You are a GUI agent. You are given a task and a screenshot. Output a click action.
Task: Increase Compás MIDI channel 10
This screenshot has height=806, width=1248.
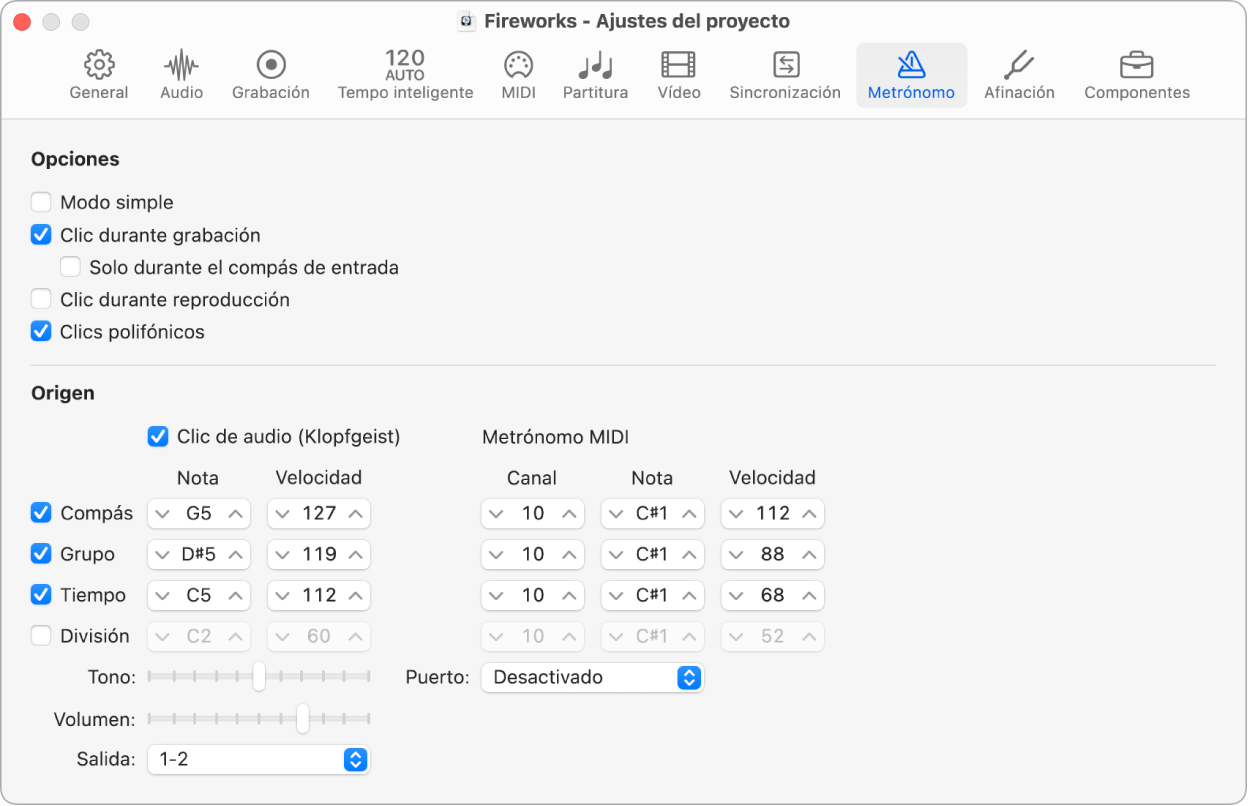click(x=569, y=513)
